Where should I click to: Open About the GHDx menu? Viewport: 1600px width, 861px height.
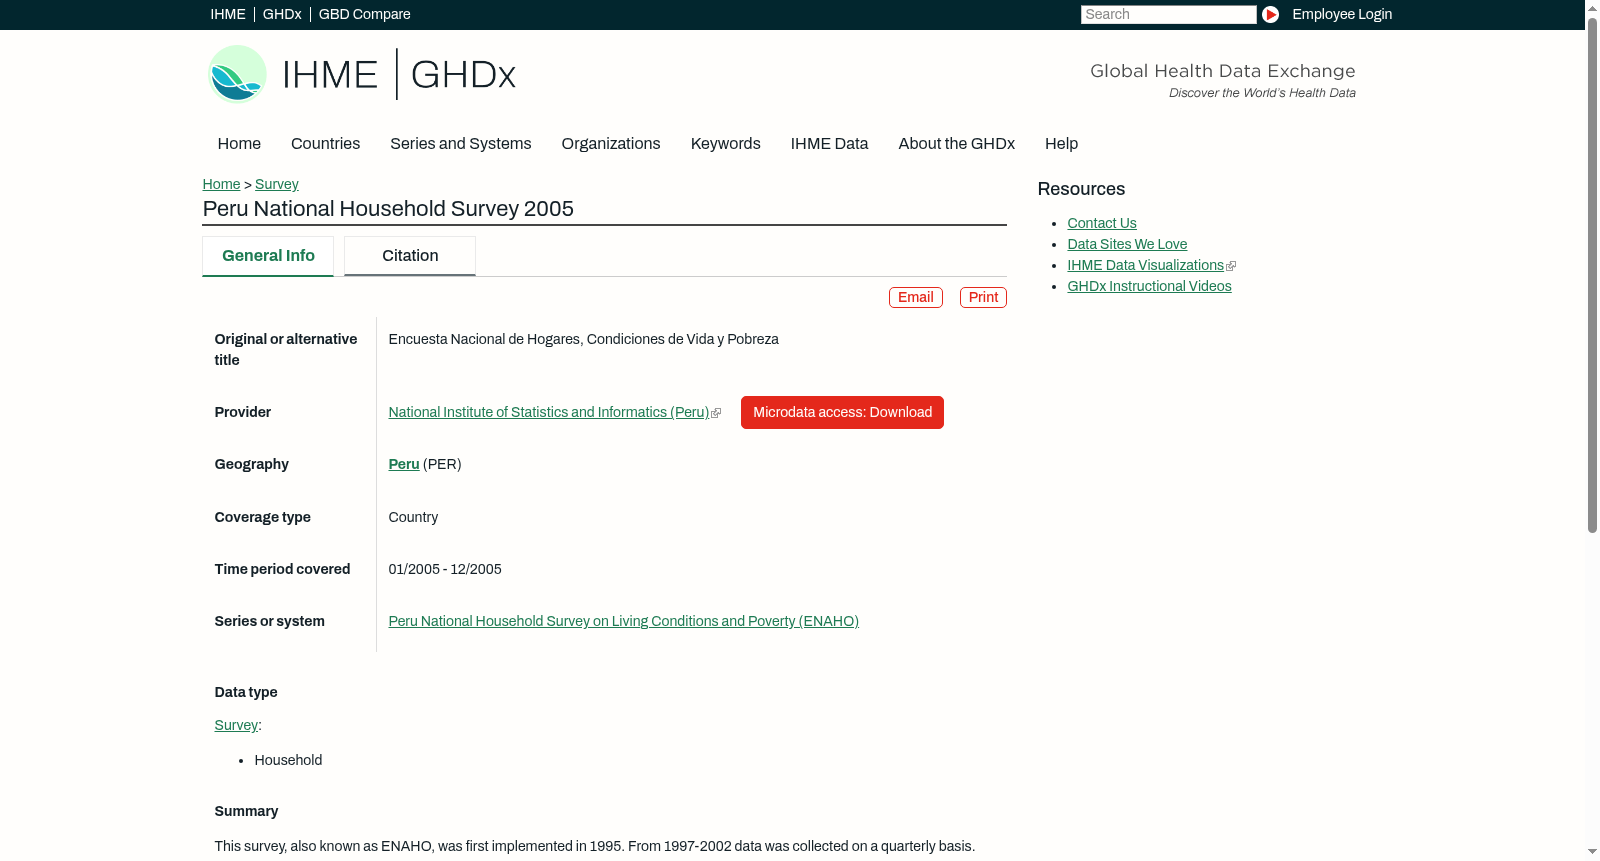957,144
